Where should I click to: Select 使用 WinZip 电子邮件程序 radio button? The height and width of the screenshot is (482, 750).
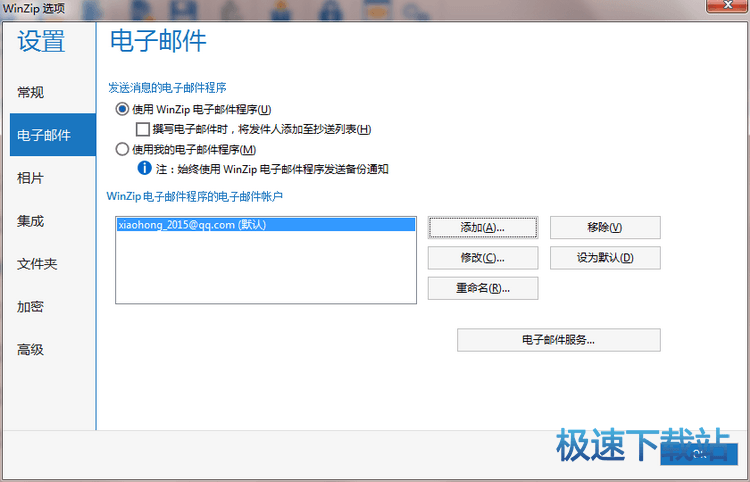123,109
